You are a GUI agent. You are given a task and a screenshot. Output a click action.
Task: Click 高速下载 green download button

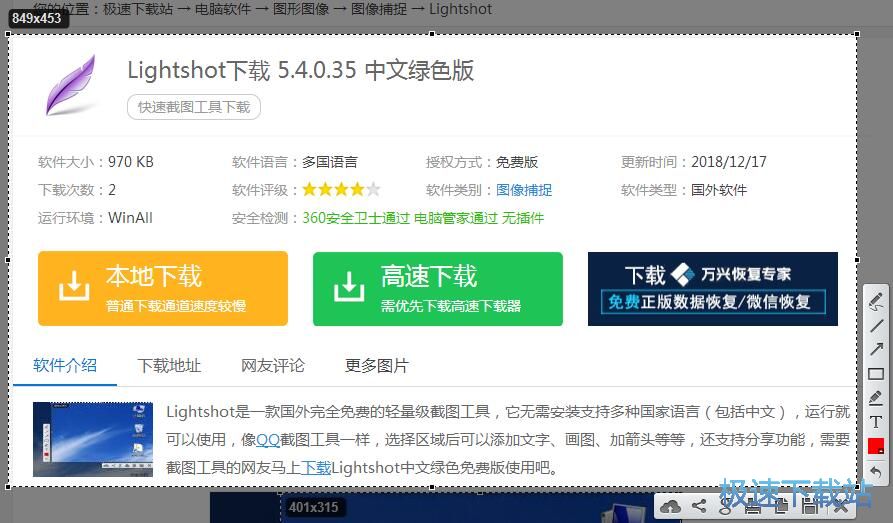click(437, 289)
